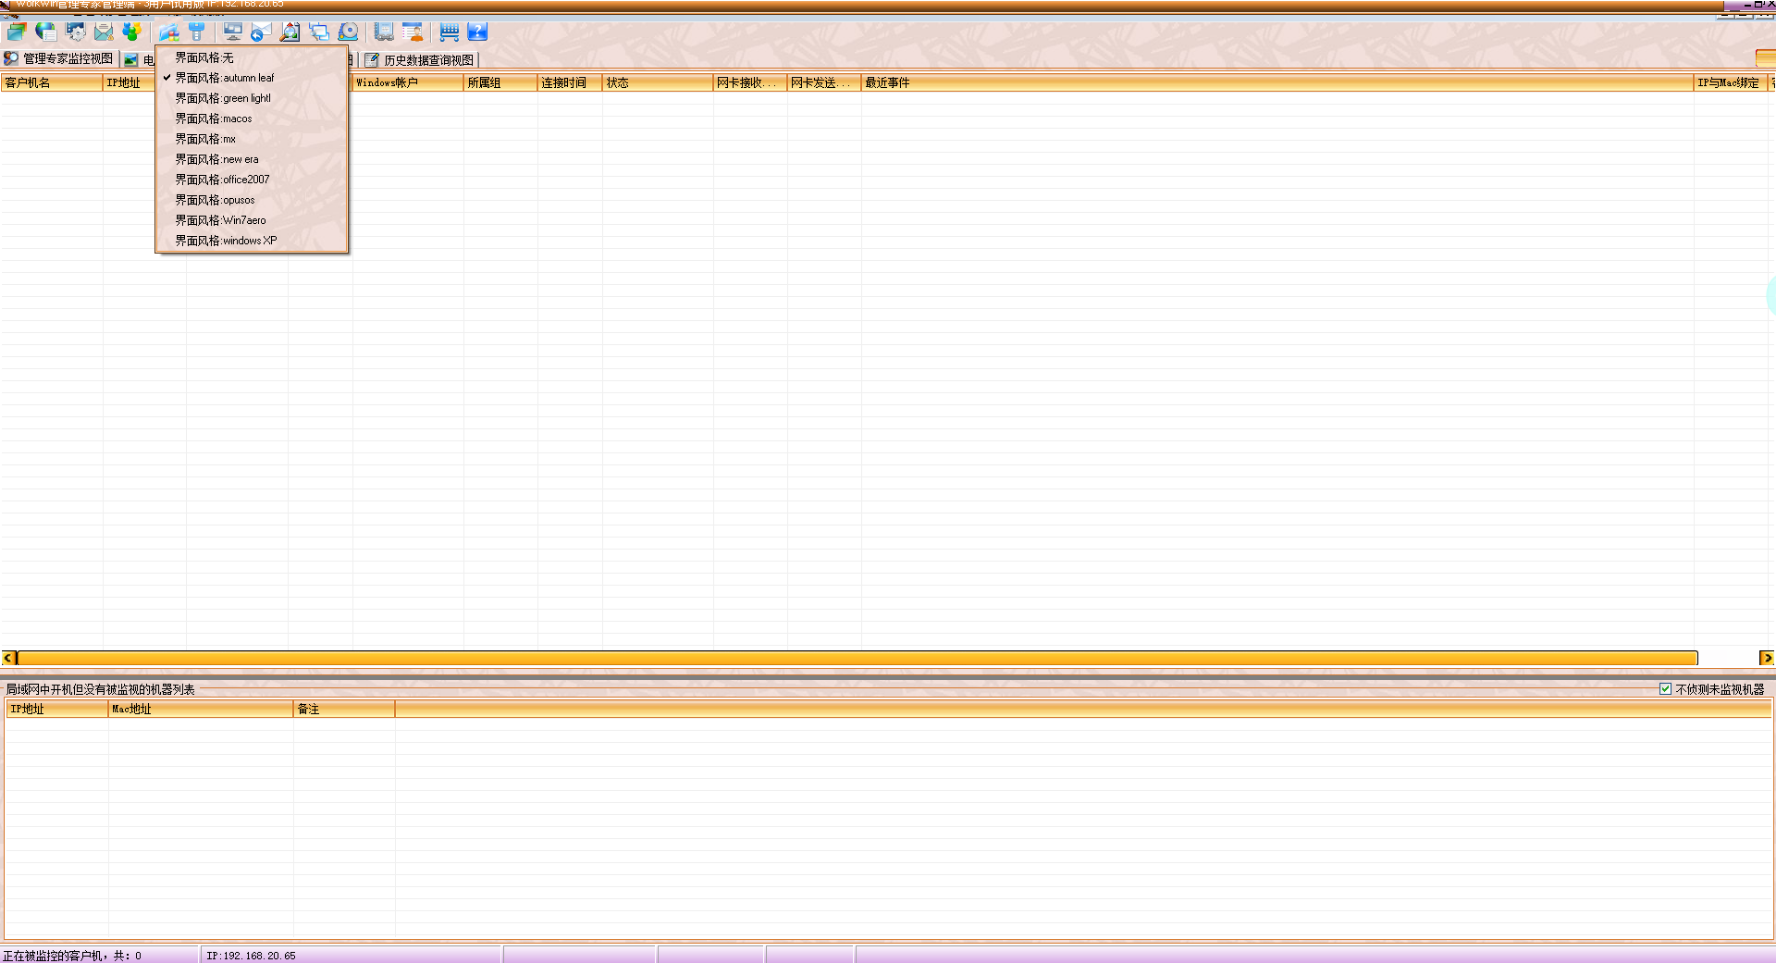Click the orange horizontal scrollbar thumb
This screenshot has width=1776, height=963.
pos(858,658)
